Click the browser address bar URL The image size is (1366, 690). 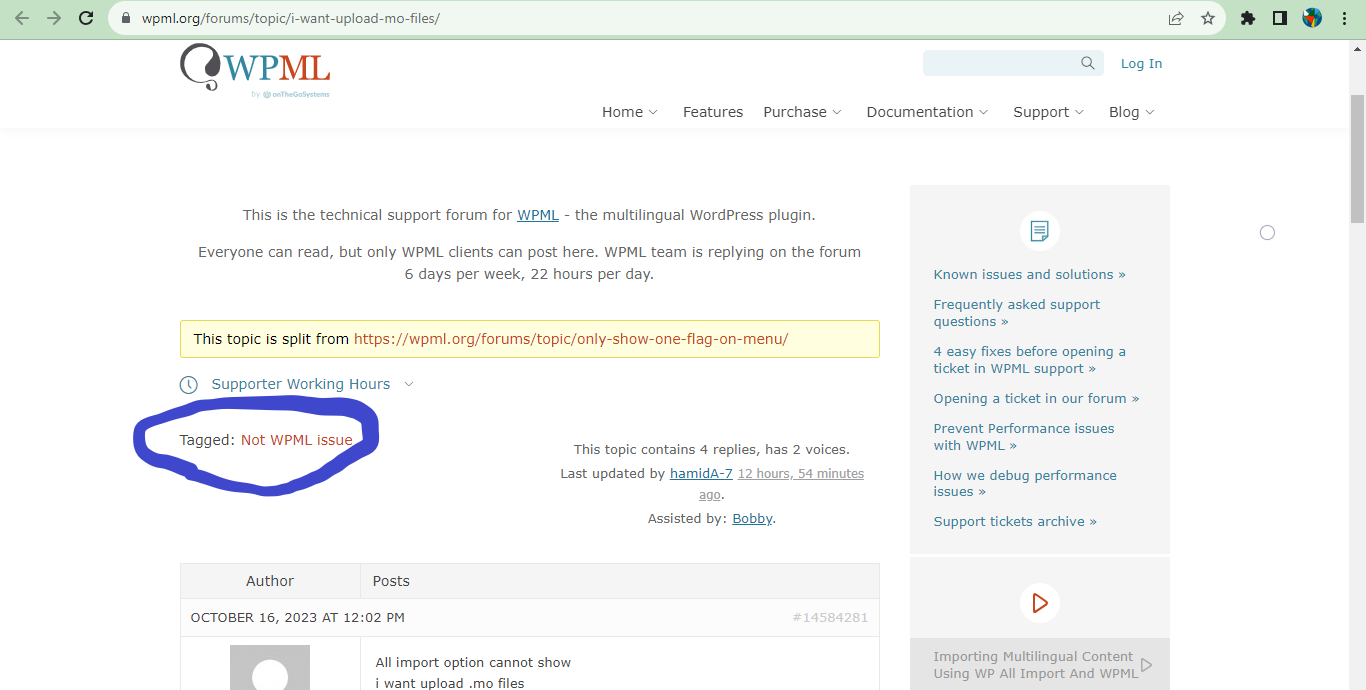(x=291, y=18)
